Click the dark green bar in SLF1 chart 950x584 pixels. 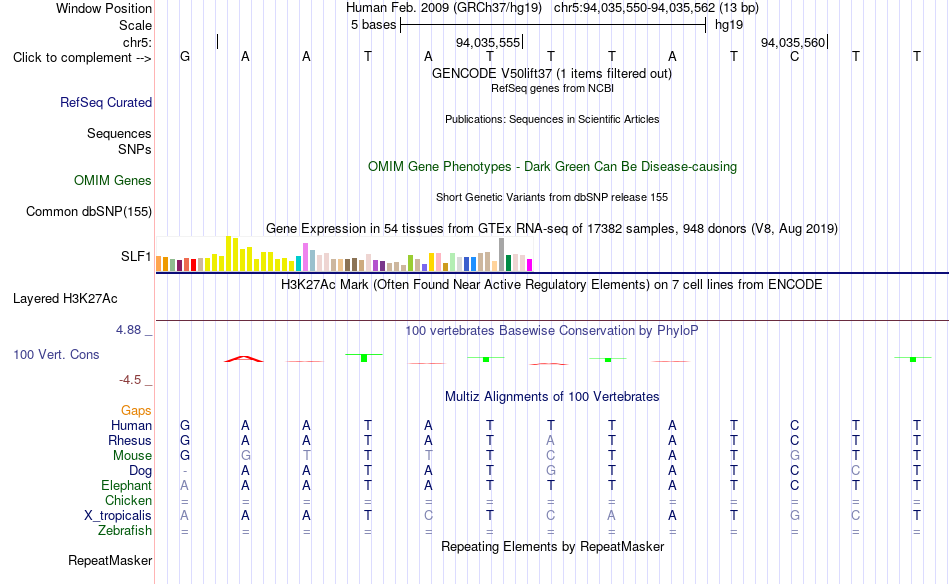pyautogui.click(x=508, y=263)
